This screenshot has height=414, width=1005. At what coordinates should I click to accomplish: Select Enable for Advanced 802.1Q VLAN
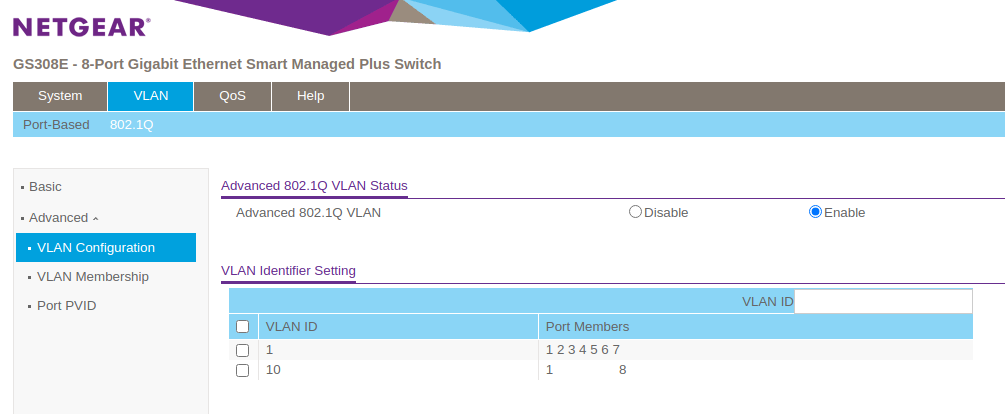tap(815, 212)
